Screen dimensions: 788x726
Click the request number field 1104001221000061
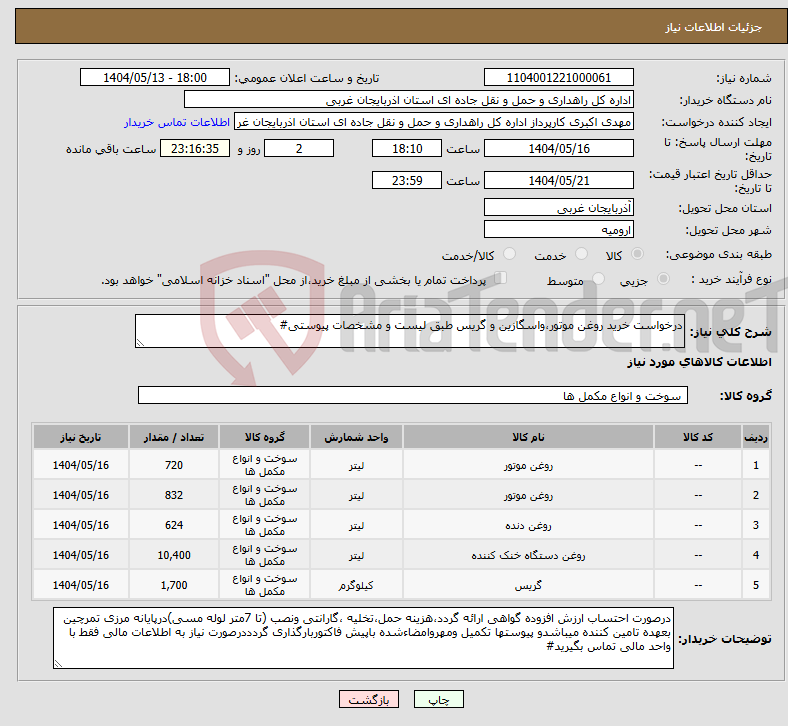558,78
